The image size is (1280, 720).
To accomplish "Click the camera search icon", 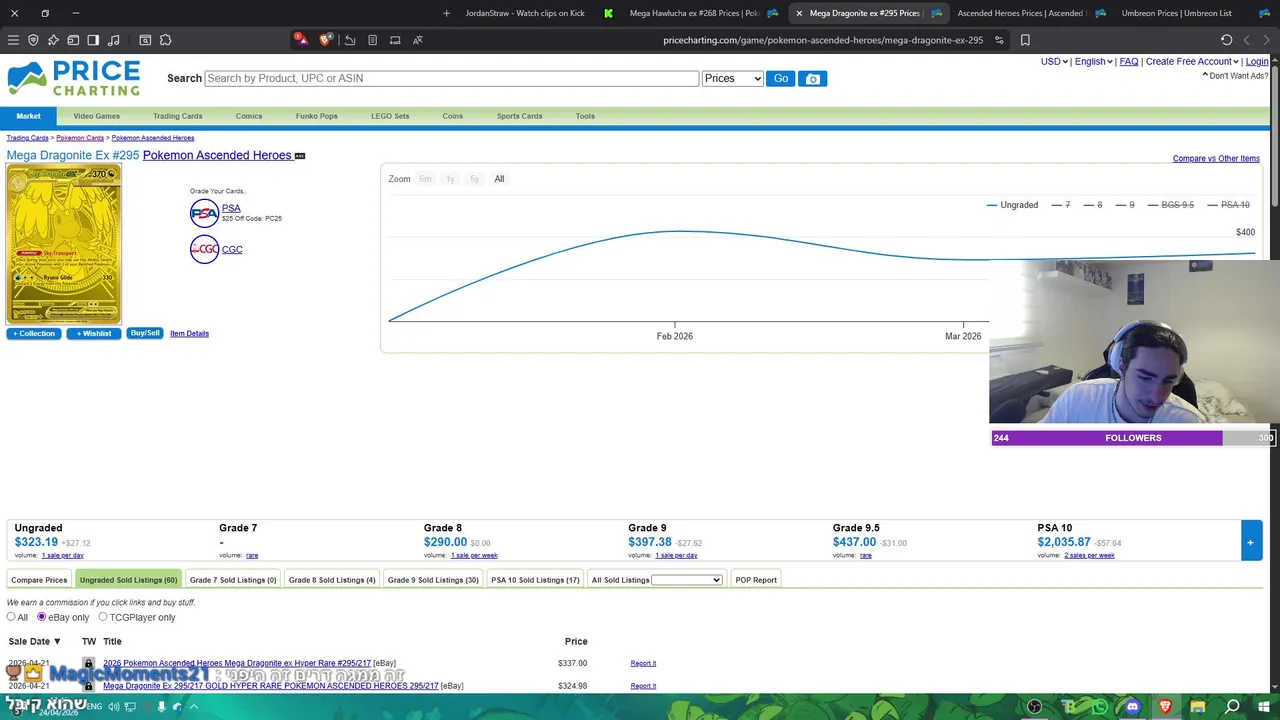I will [813, 78].
